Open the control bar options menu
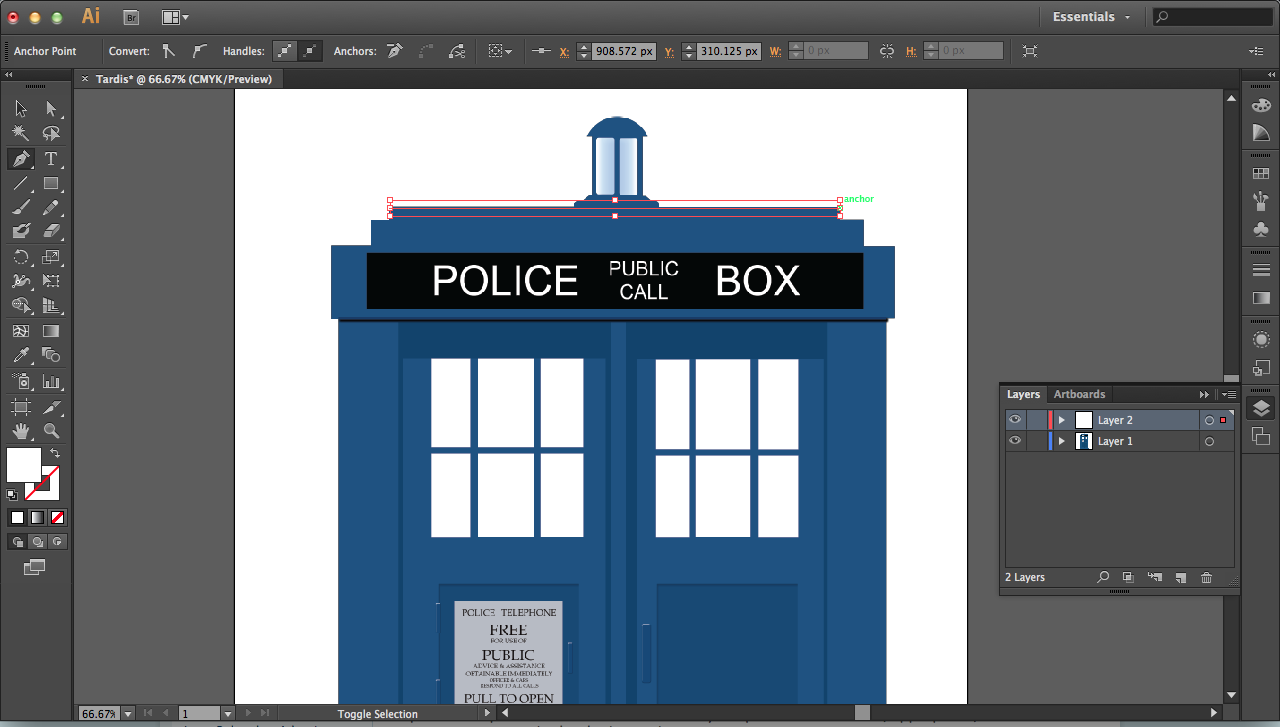 [x=1256, y=51]
